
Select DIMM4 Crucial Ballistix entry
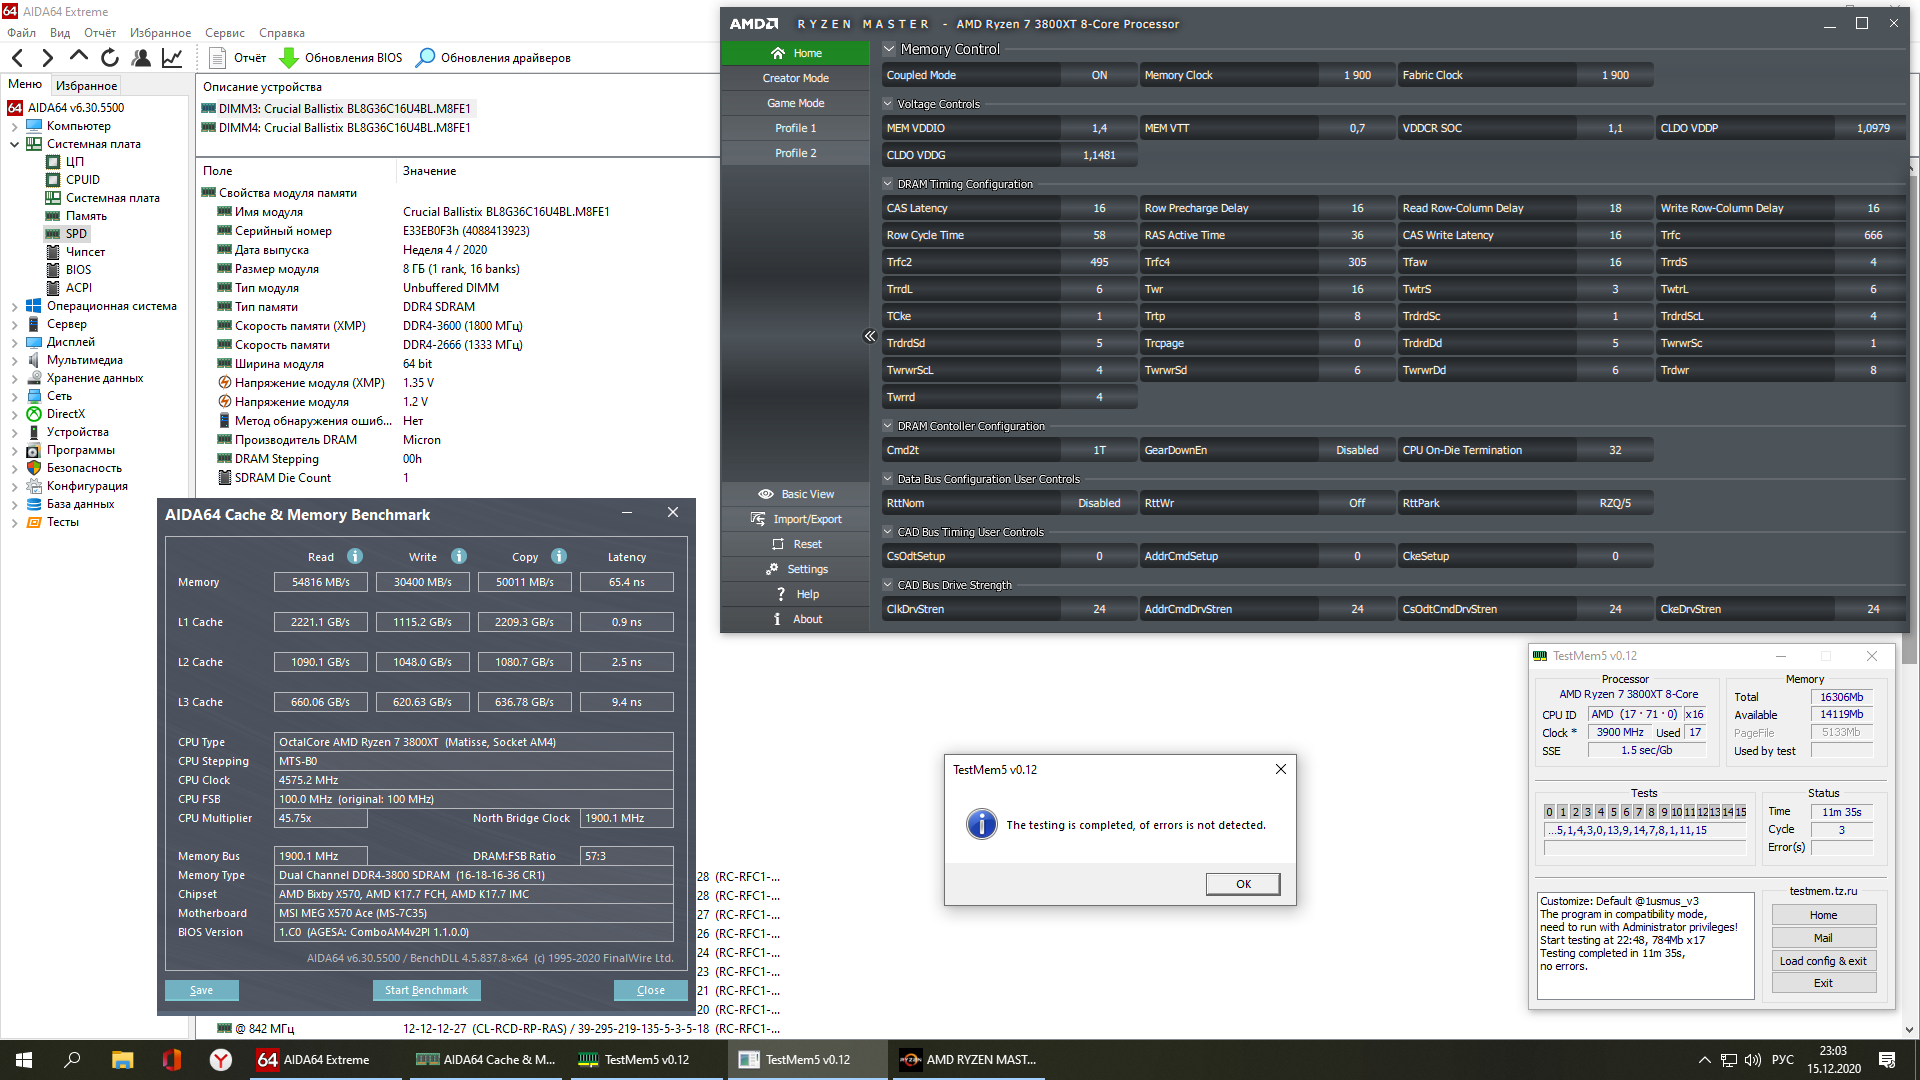click(344, 128)
